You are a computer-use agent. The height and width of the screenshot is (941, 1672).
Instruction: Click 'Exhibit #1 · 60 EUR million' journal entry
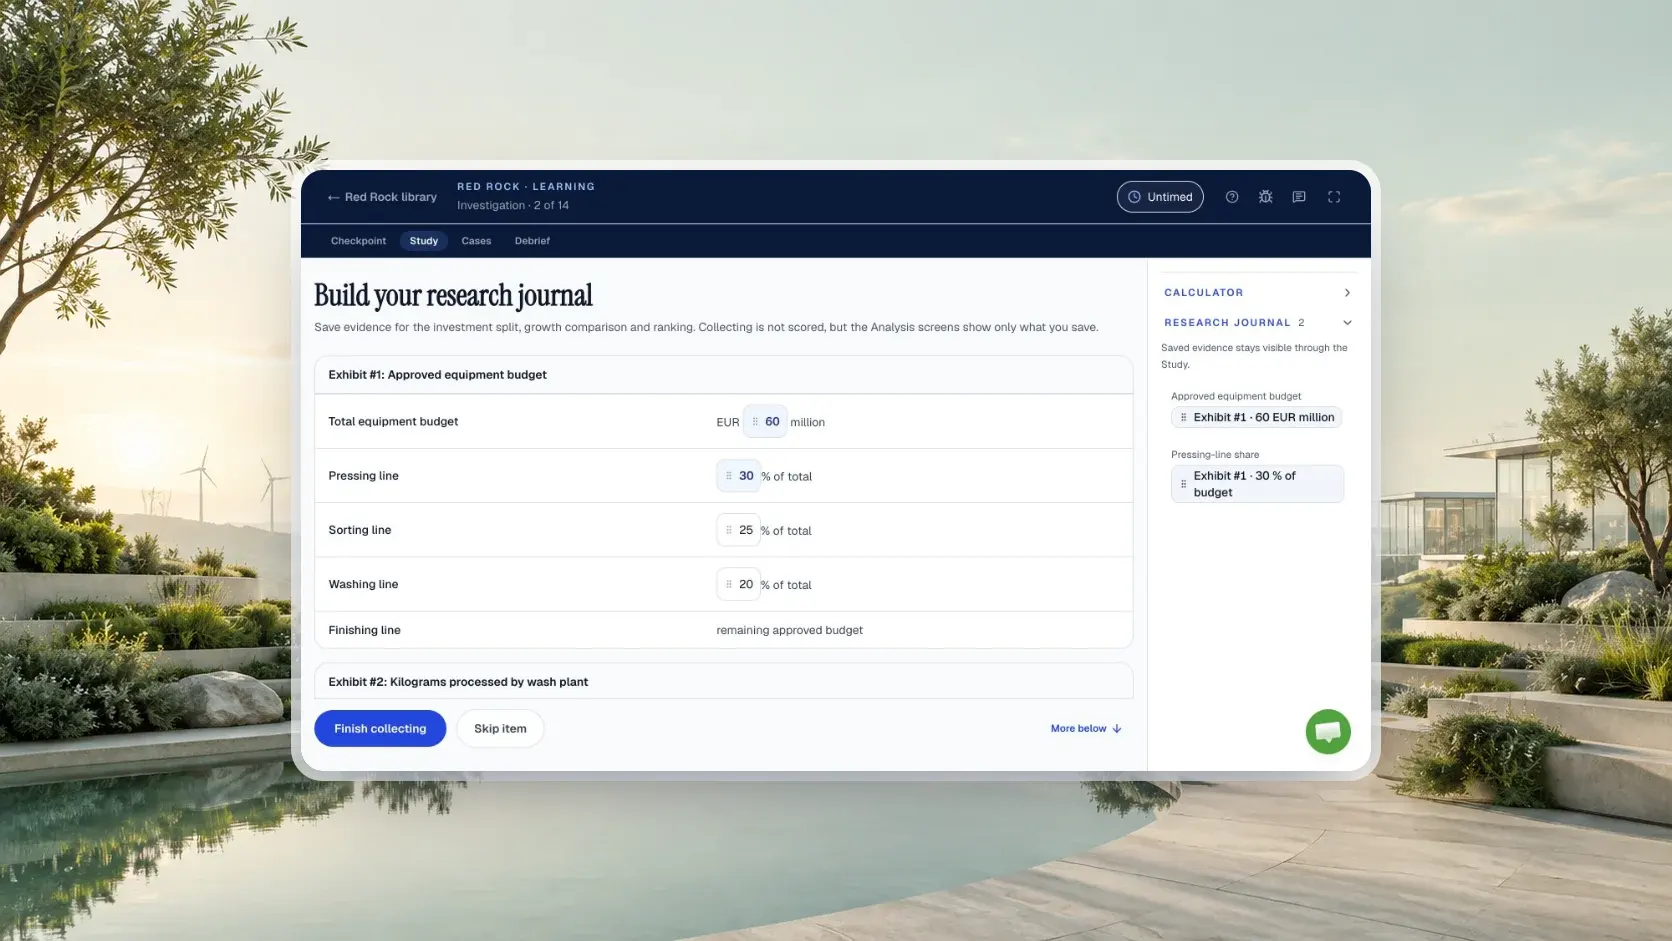[x=1257, y=418]
